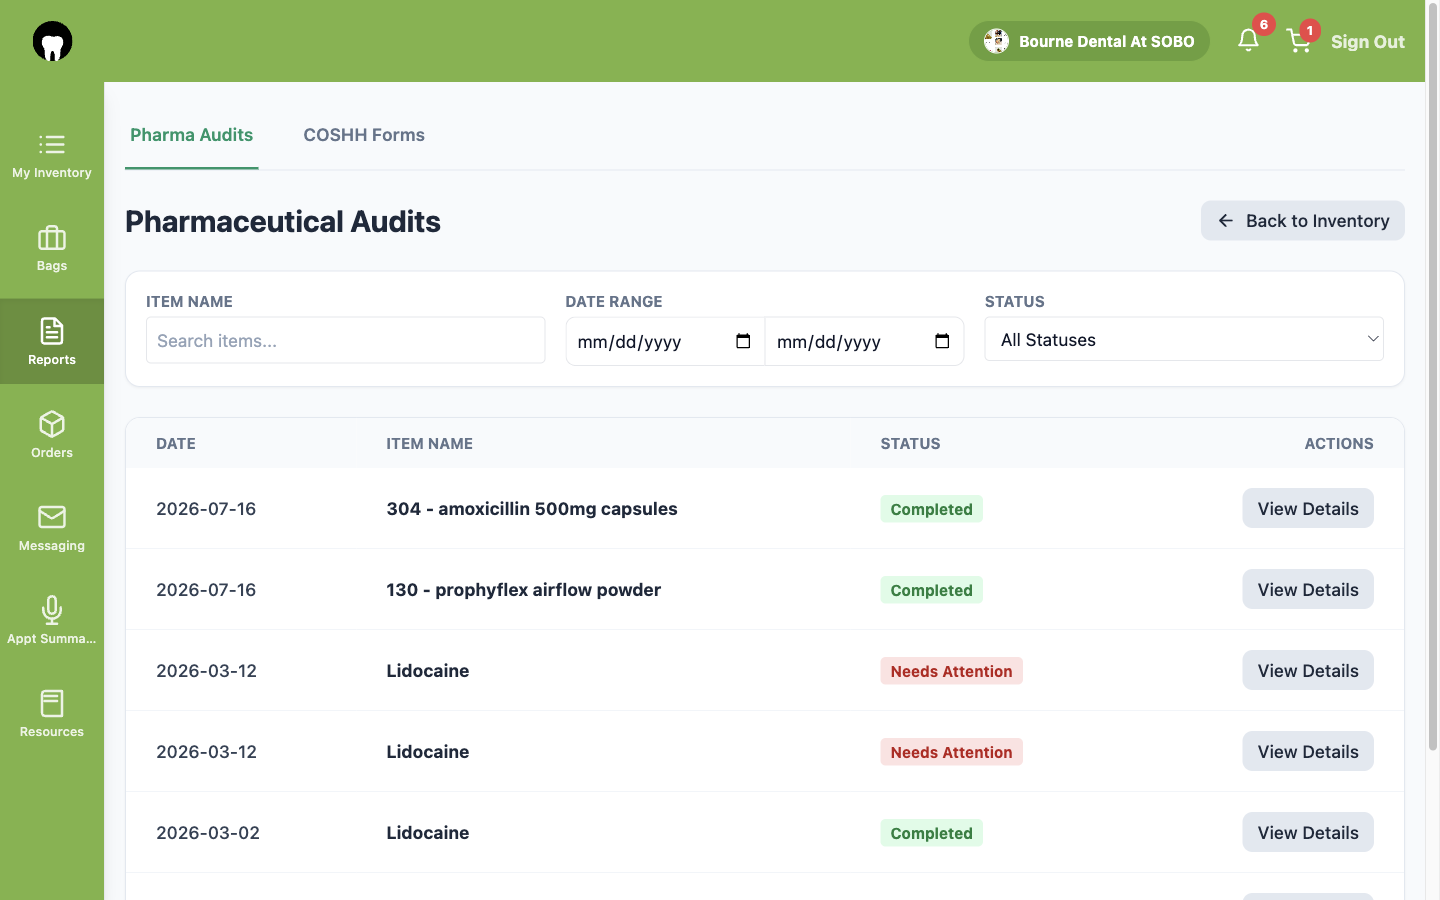Click the DATE column header
Viewport: 1440px width, 900px height.
click(176, 443)
